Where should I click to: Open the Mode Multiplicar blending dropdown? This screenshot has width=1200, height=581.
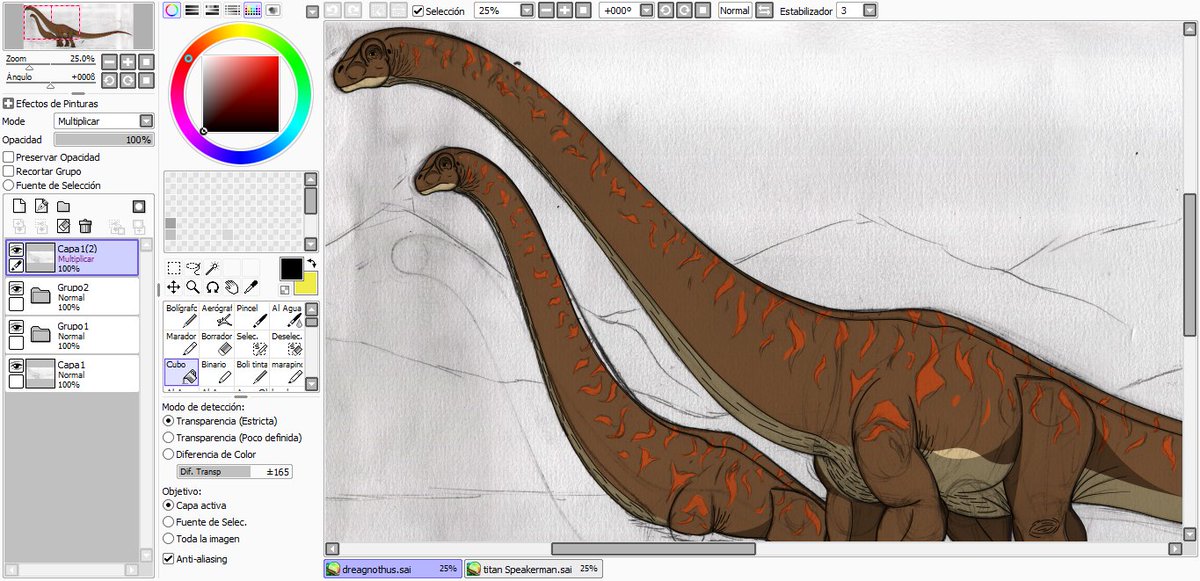coord(146,121)
